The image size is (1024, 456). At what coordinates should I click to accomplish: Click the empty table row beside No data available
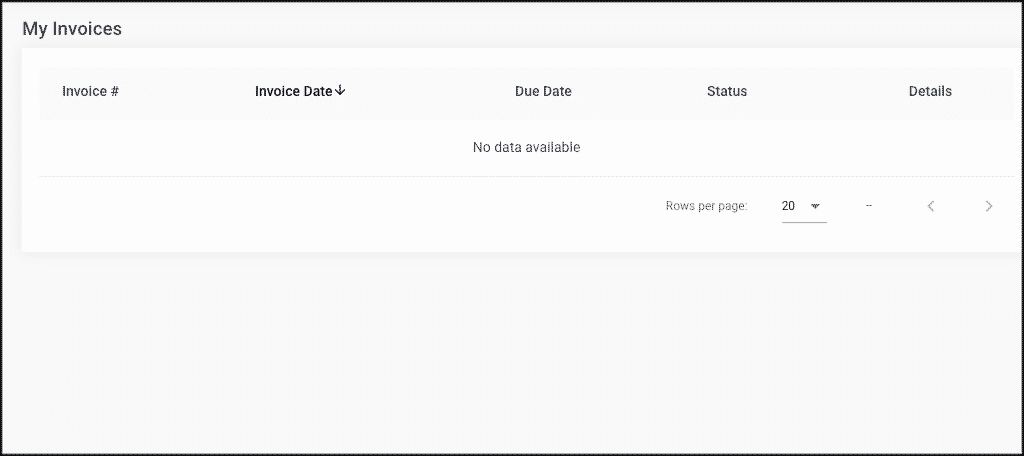pyautogui.click(x=261, y=148)
